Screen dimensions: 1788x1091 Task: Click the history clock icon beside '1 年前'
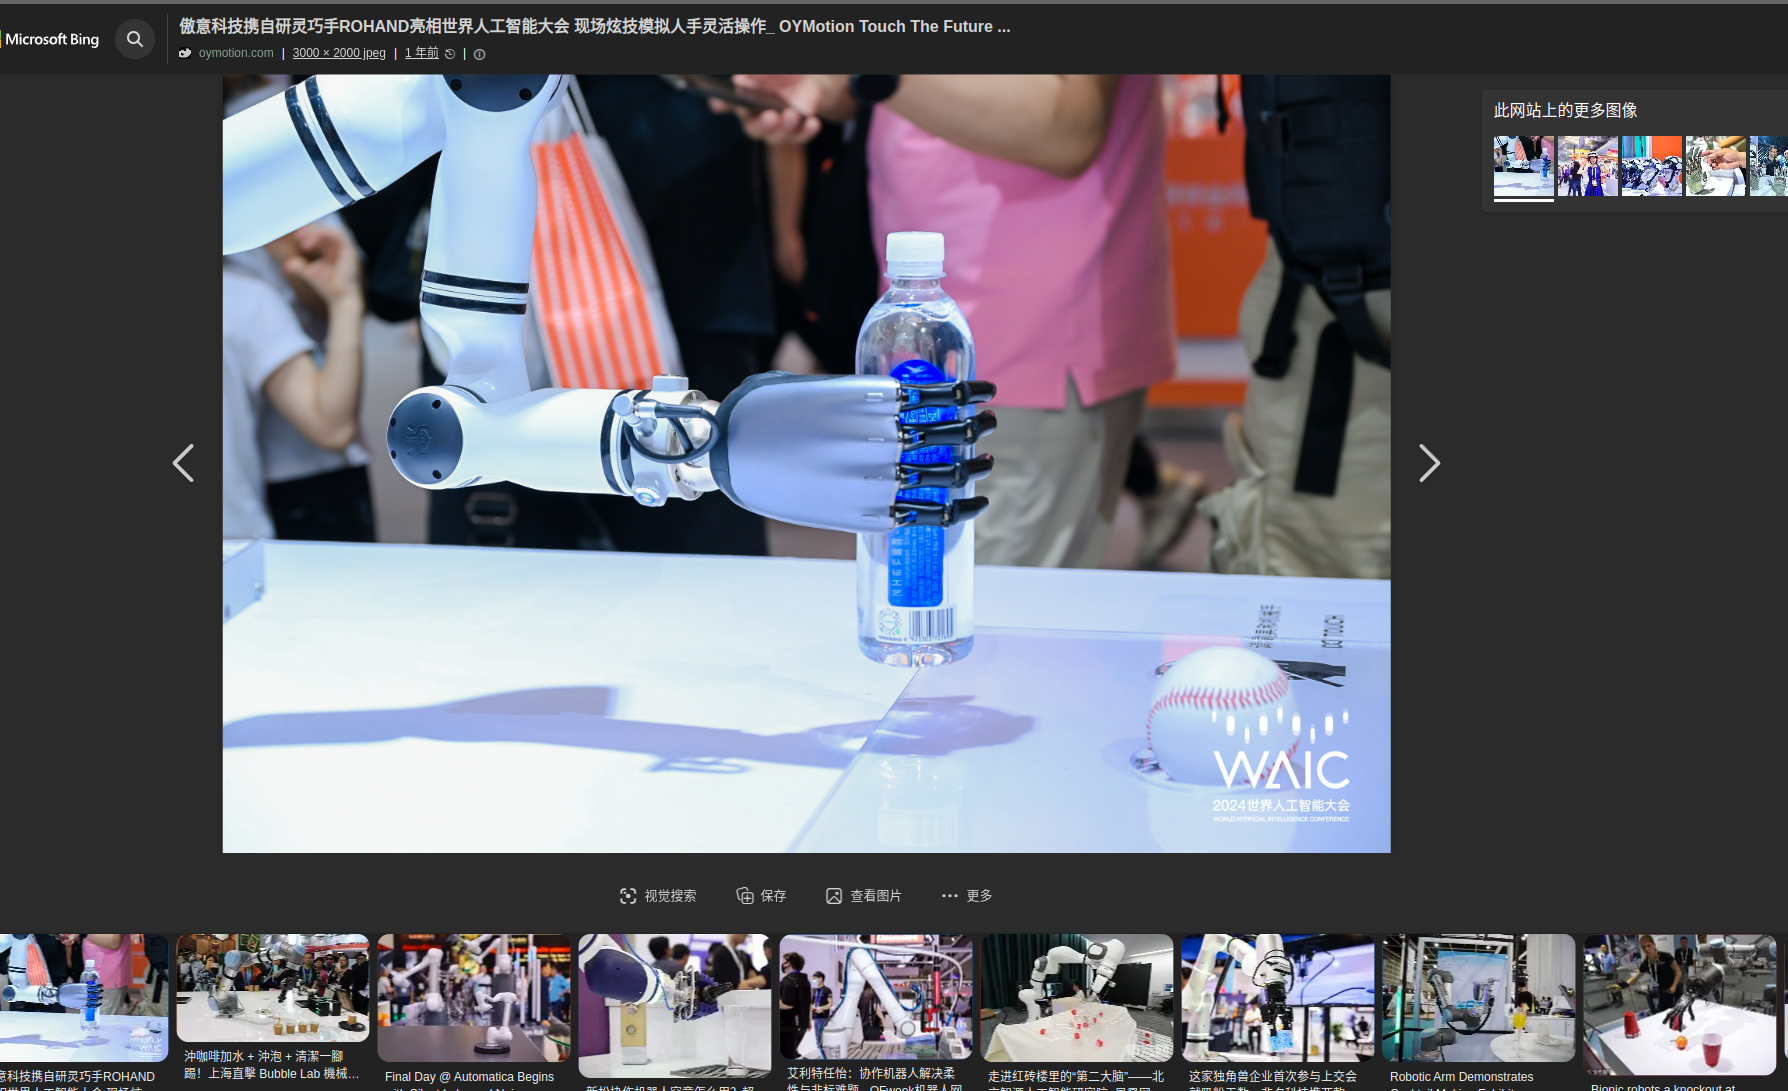pos(450,54)
